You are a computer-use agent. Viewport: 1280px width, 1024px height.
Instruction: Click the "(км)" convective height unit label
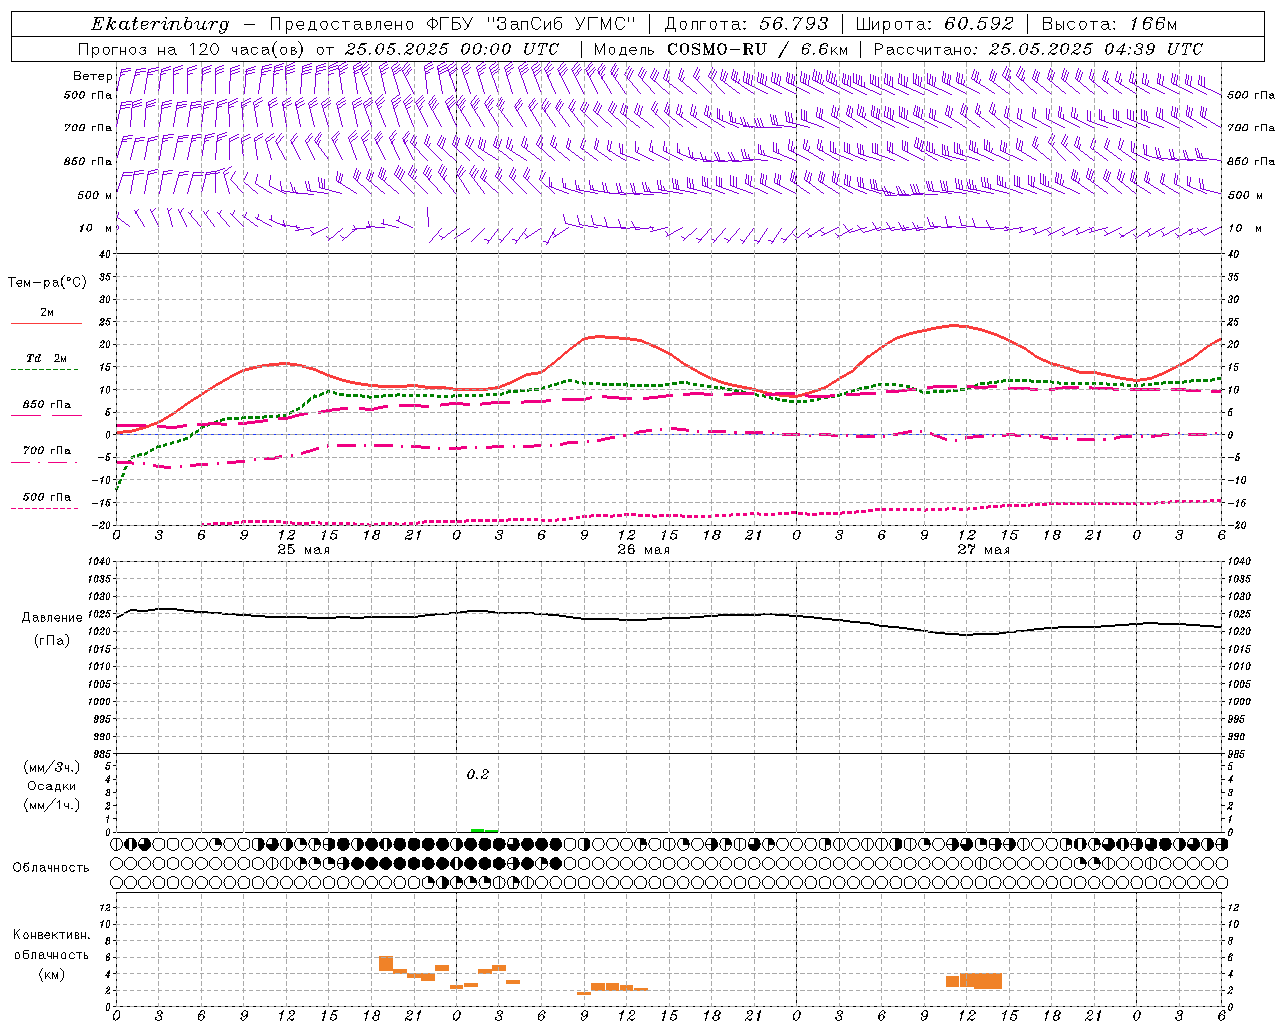[x=51, y=974]
